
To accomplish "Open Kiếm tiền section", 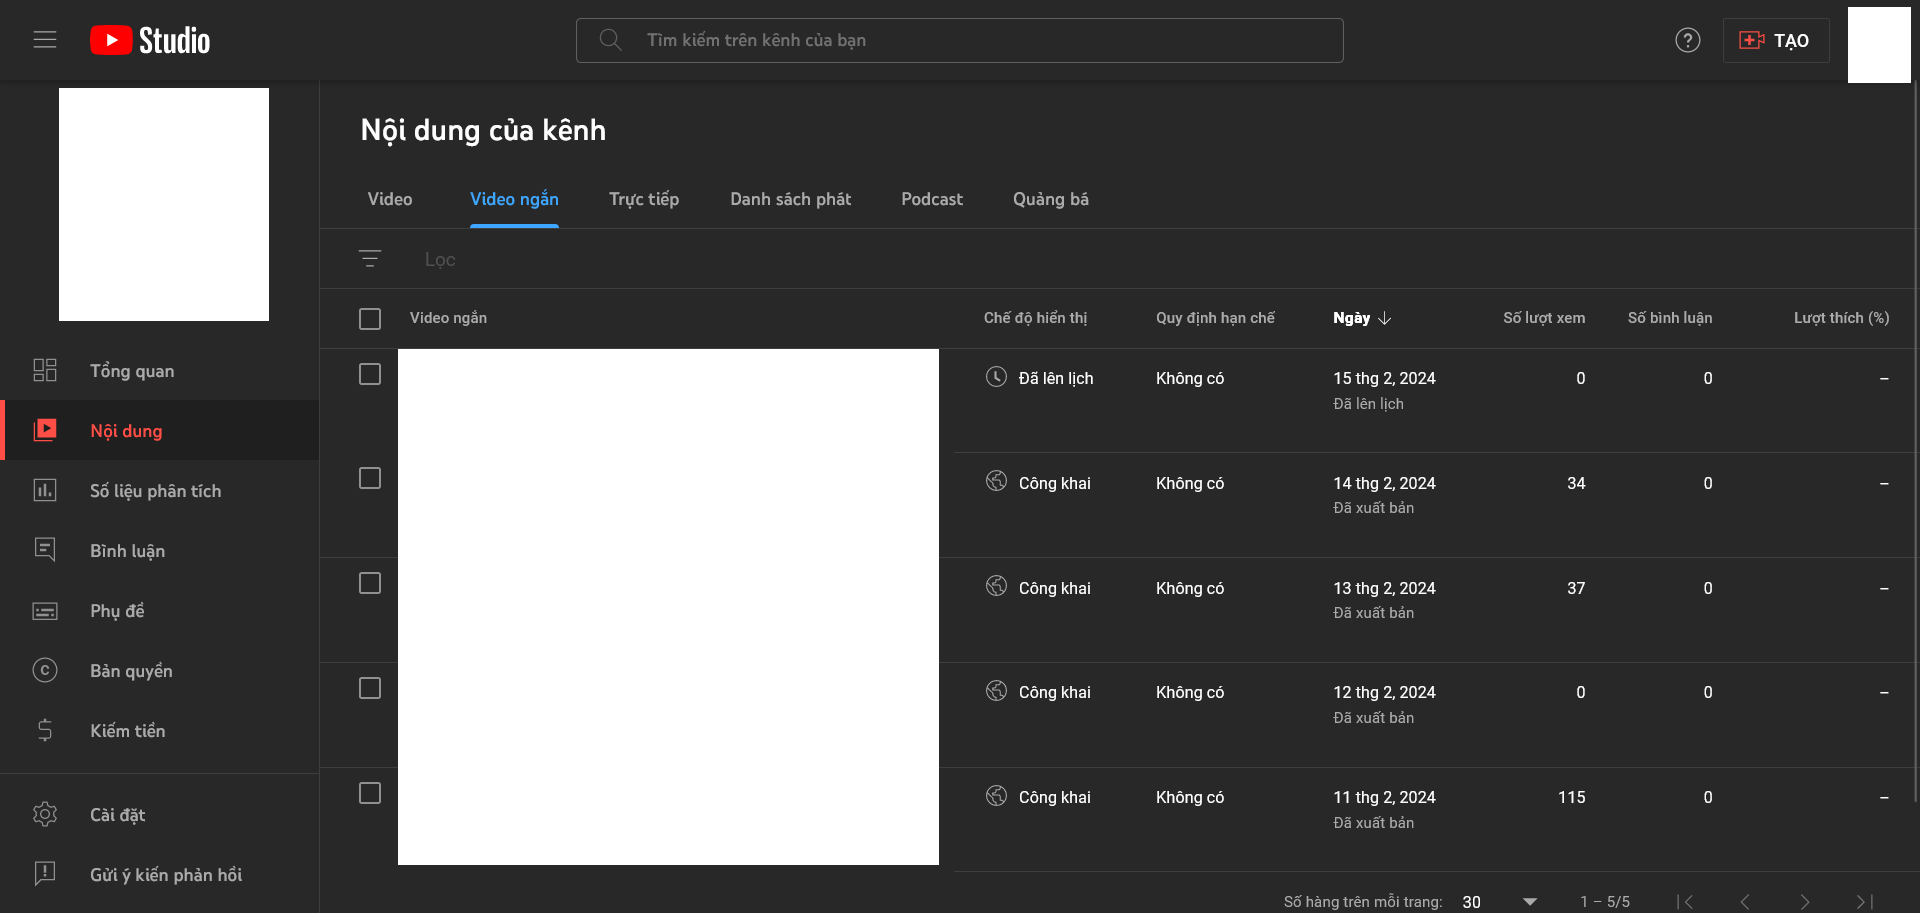I will point(160,730).
